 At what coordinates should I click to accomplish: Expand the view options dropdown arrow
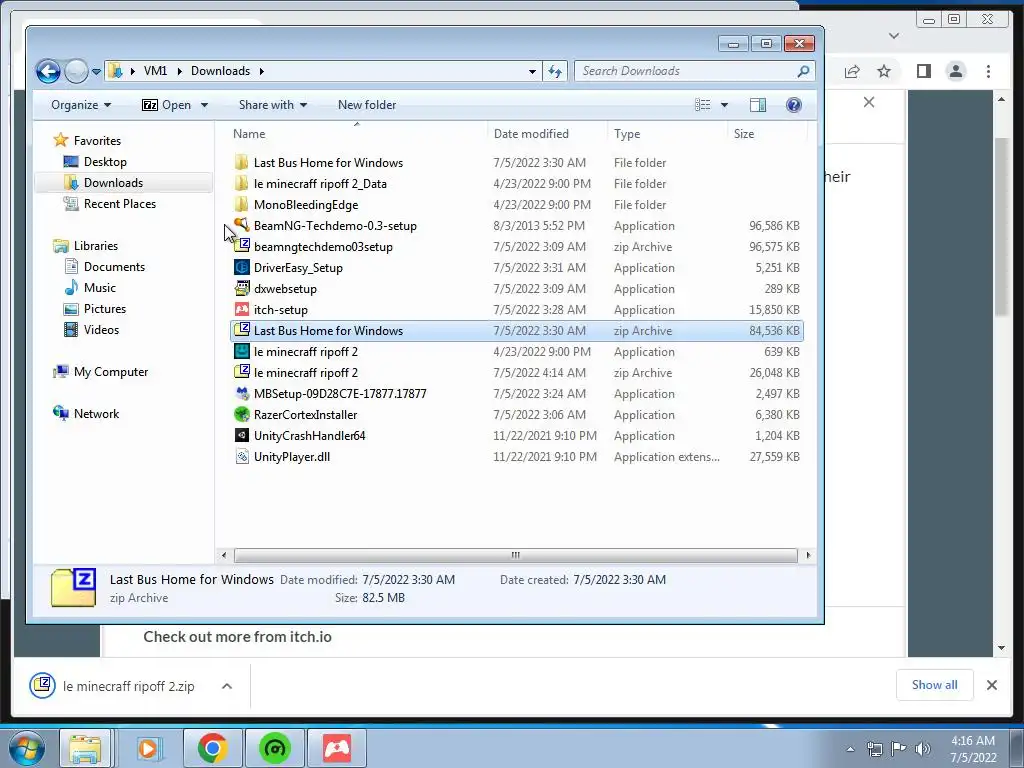pyautogui.click(x=724, y=105)
